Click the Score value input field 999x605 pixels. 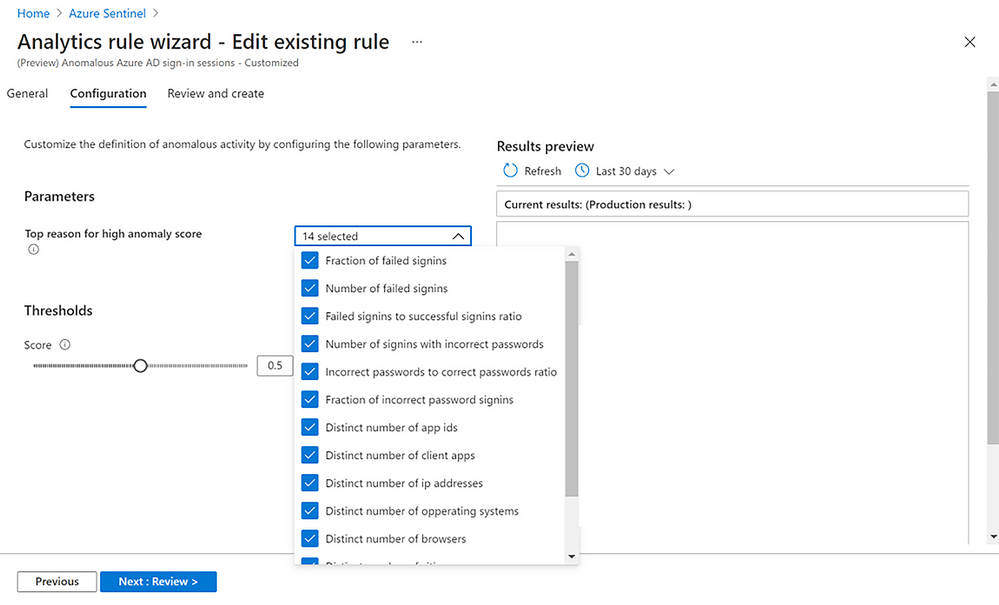click(275, 366)
